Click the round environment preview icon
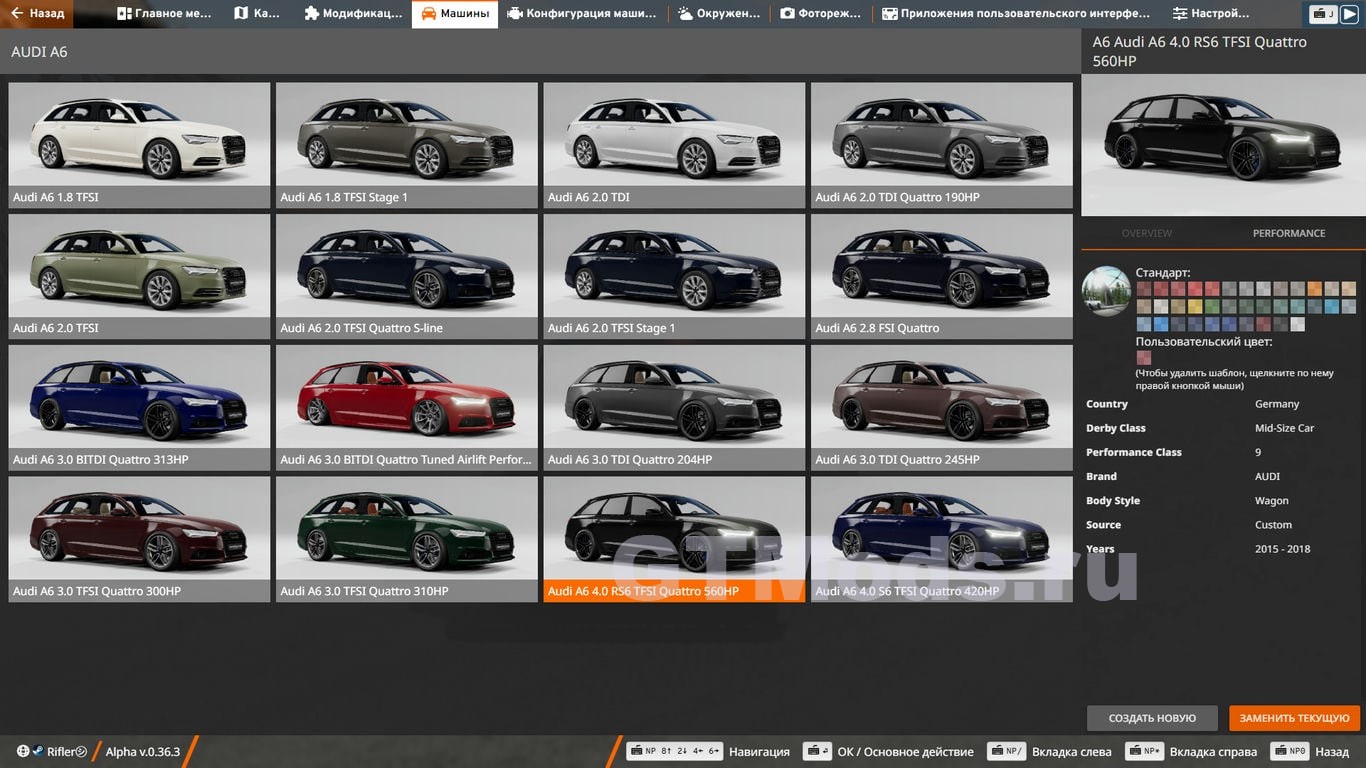Viewport: 1366px width, 768px height. (1106, 291)
